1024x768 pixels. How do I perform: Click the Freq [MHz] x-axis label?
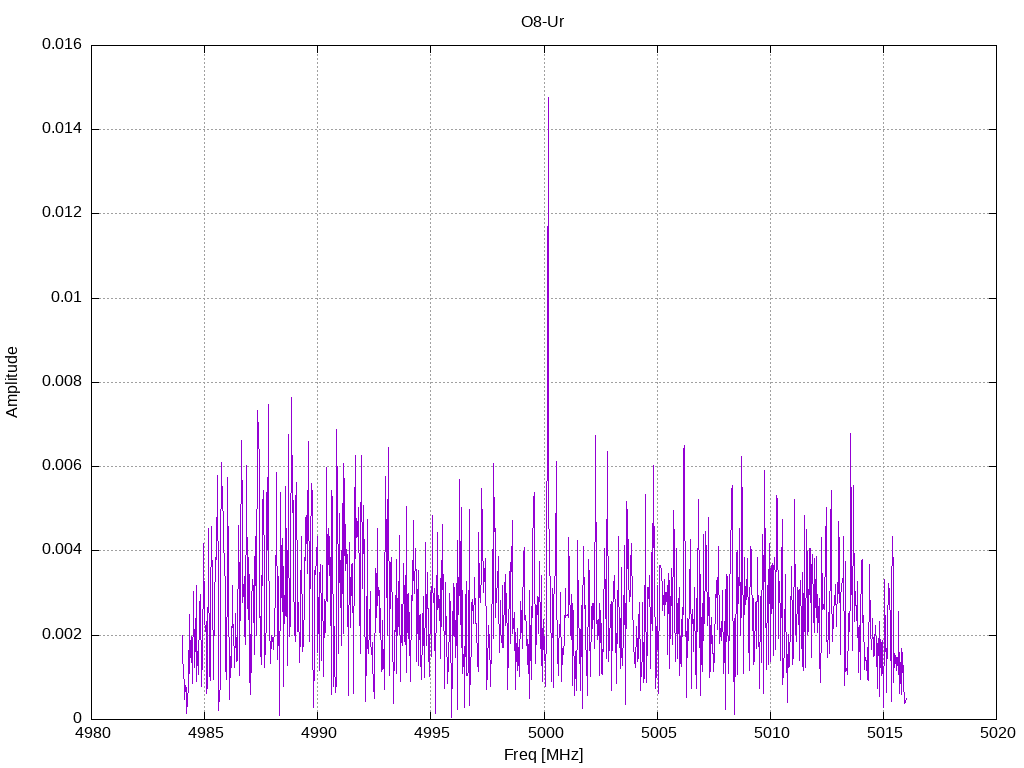coord(543,754)
